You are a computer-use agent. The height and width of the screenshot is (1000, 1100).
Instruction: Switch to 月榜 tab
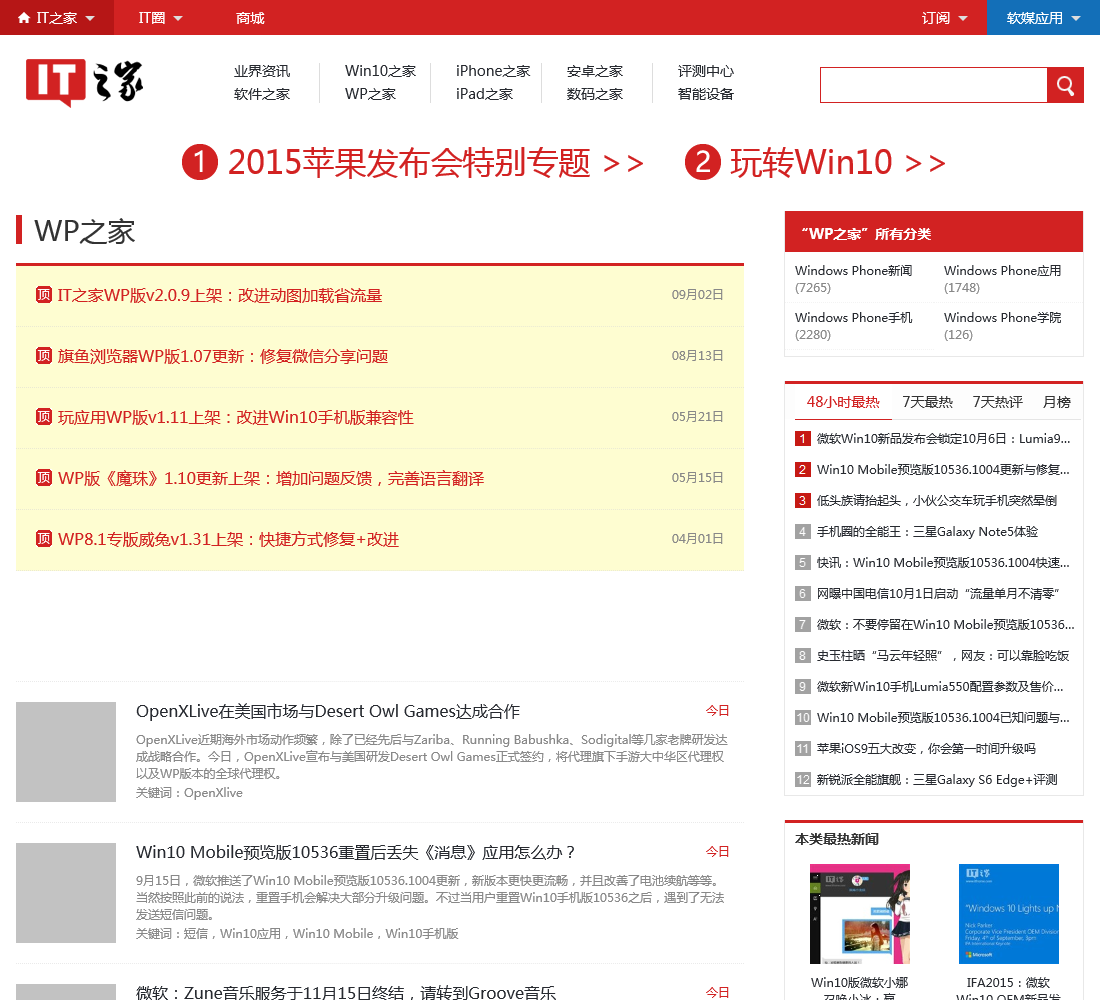(1057, 402)
